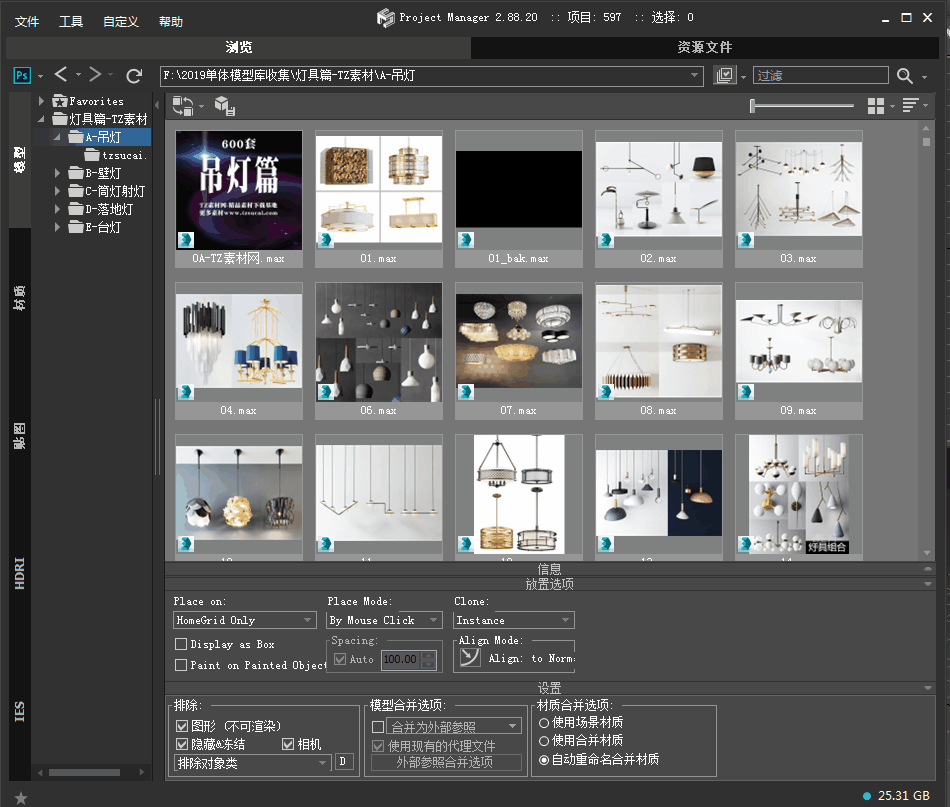Adjust the thumbnail size slider
The image size is (950, 807).
(x=802, y=106)
